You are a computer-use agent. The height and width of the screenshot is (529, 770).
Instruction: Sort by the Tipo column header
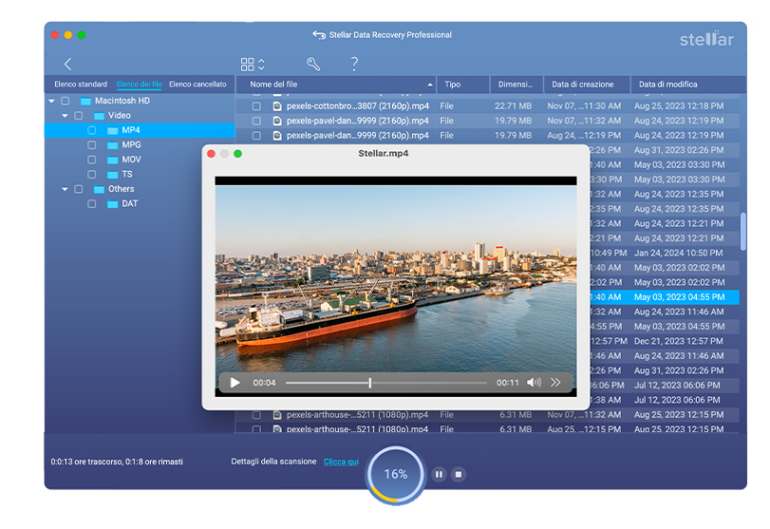pyautogui.click(x=463, y=84)
